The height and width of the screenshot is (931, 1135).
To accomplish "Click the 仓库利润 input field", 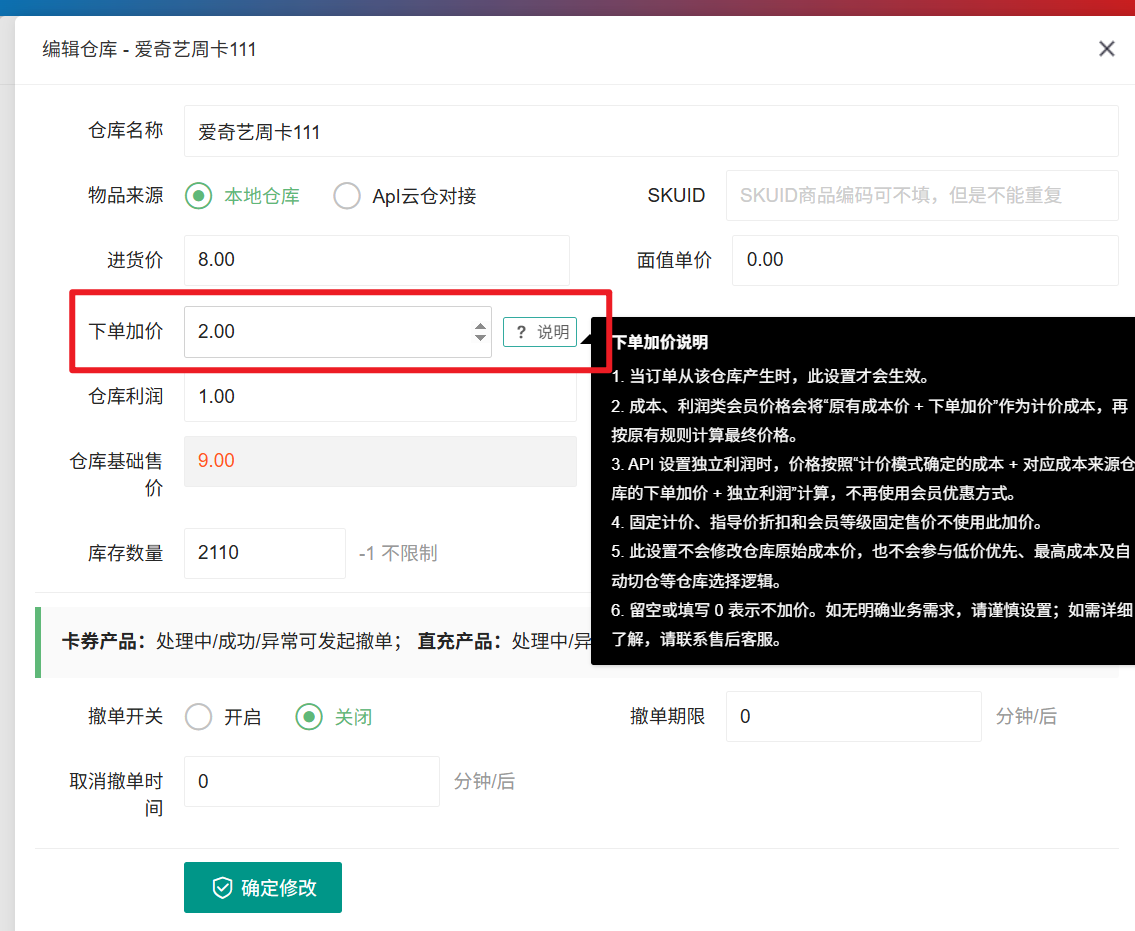I will 380,396.
